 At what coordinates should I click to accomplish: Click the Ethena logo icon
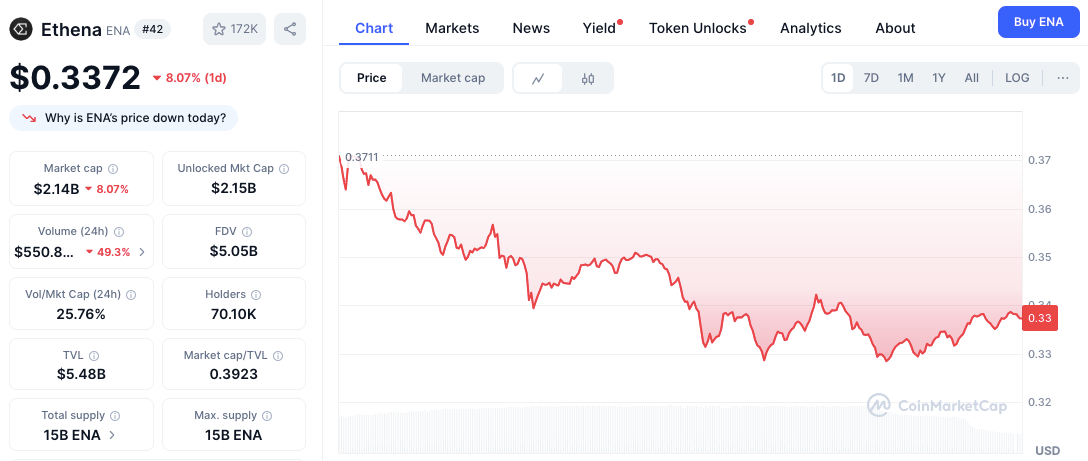(x=22, y=28)
